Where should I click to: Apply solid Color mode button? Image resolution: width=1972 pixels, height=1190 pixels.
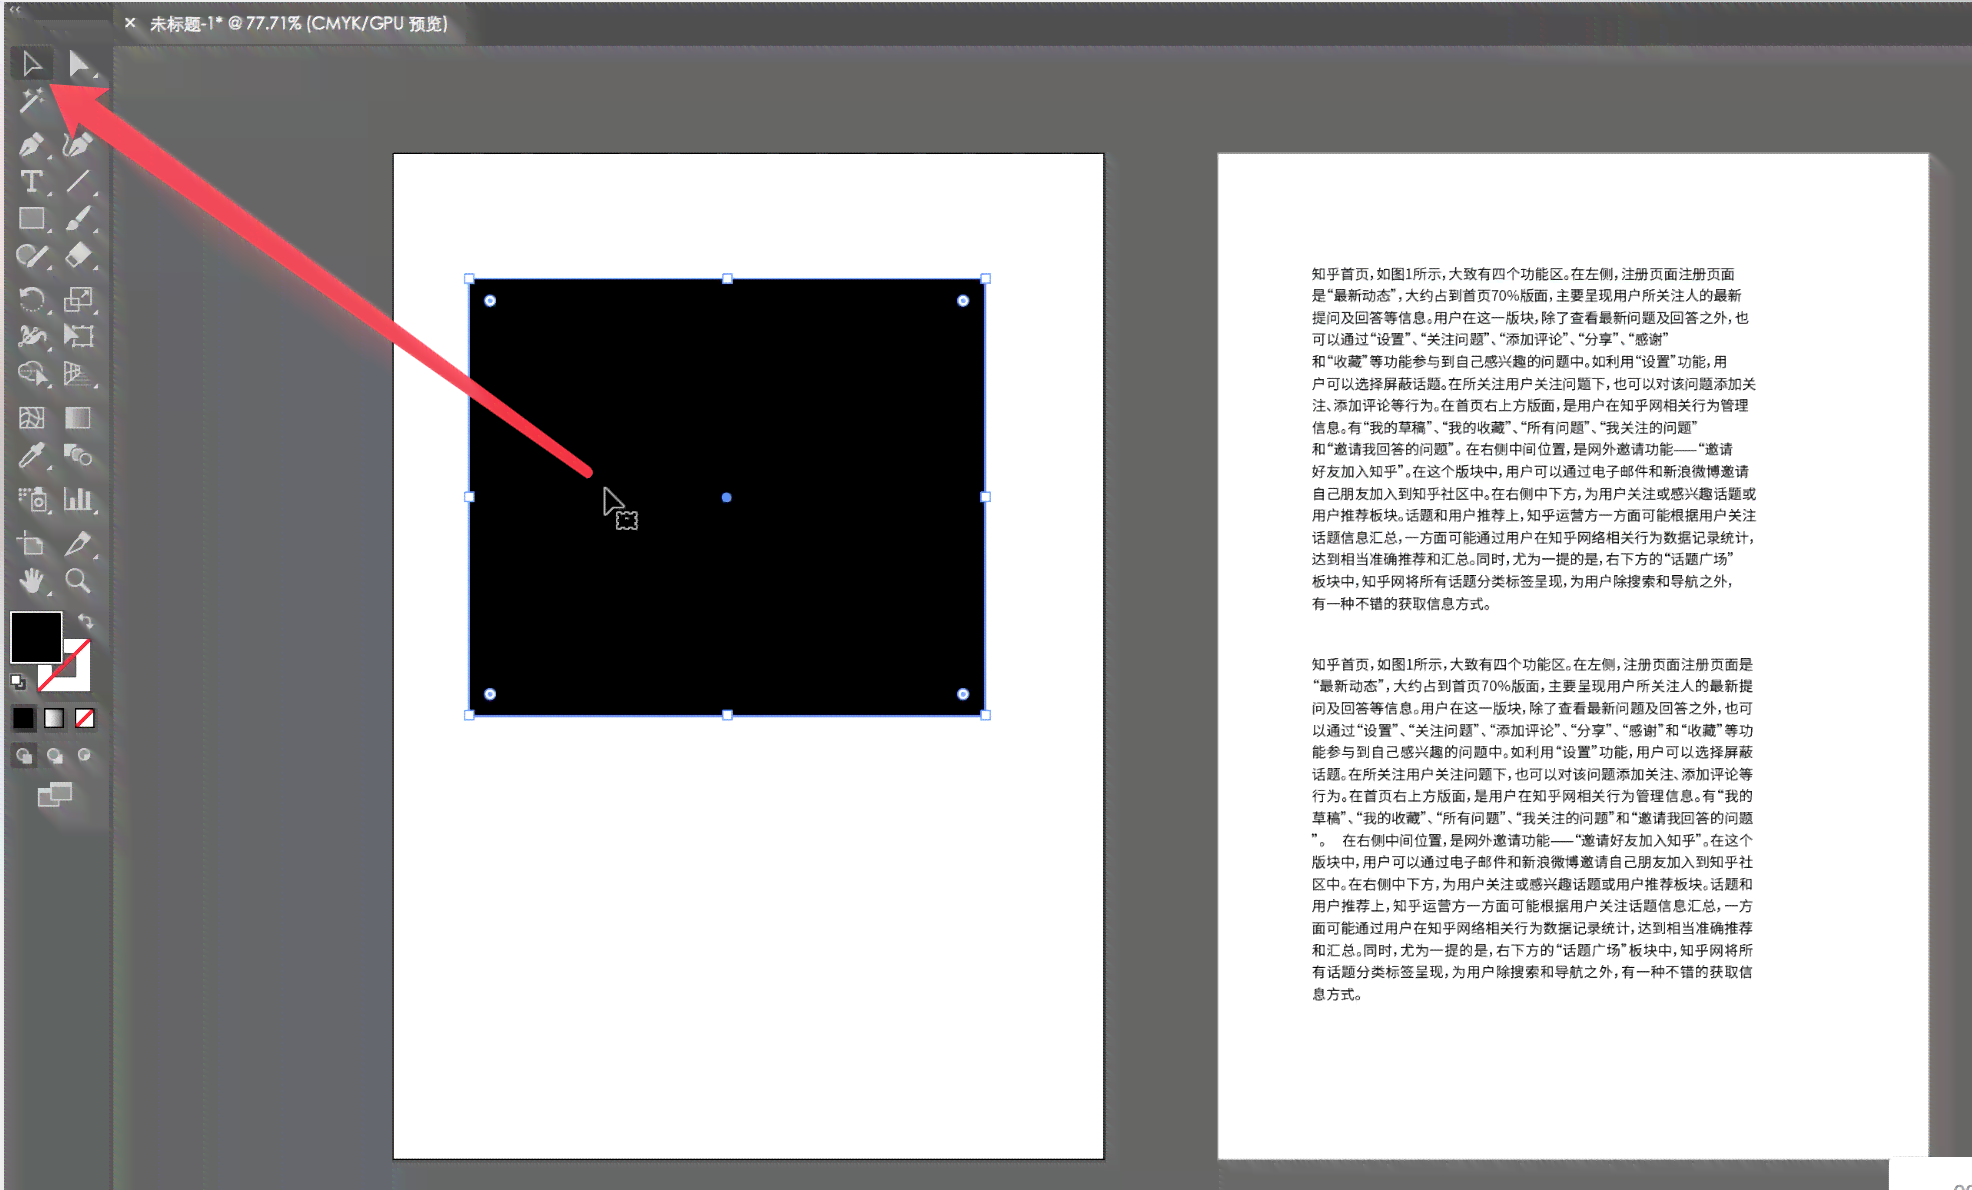(23, 718)
